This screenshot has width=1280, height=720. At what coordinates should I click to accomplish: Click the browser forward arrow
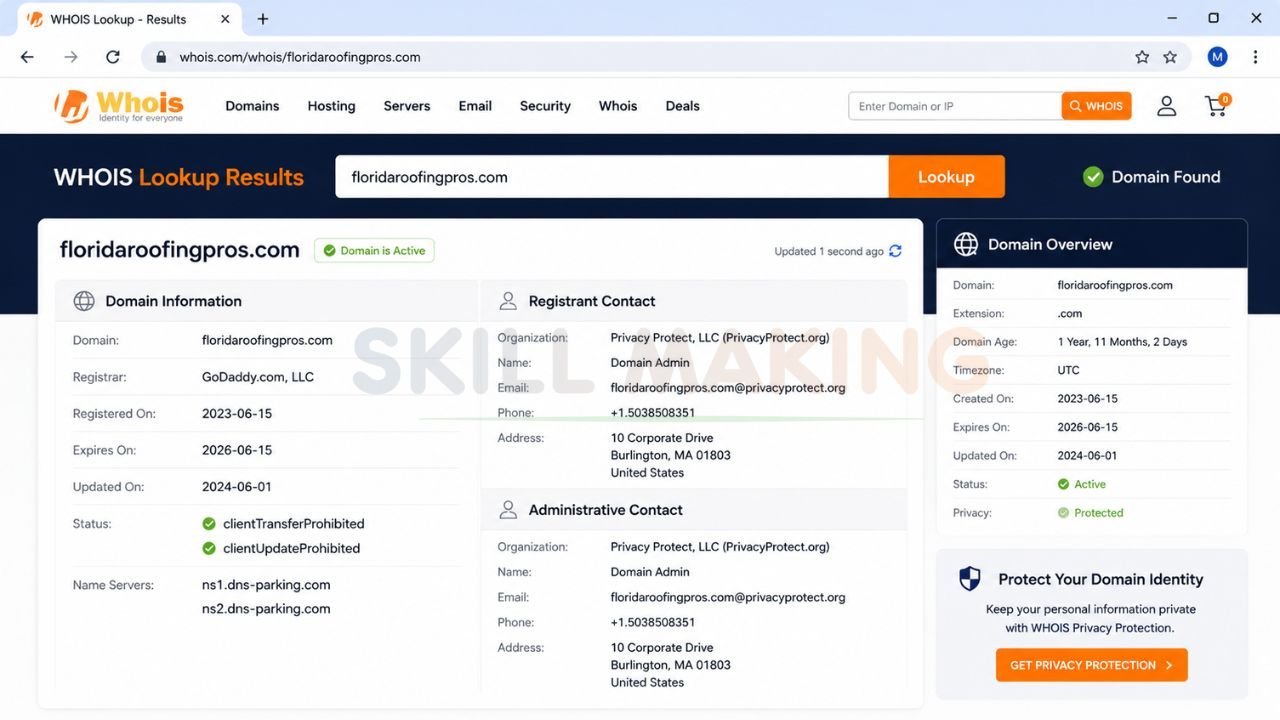(70, 57)
